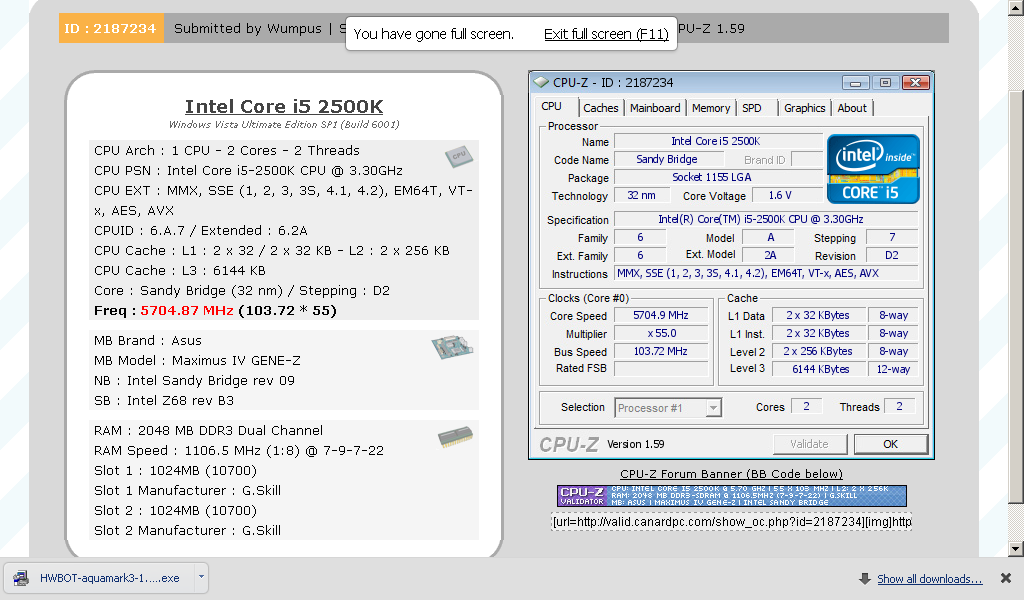Click the Specification field in CPU-Z
Image resolution: width=1024 pixels, height=600 pixels.
766,219
